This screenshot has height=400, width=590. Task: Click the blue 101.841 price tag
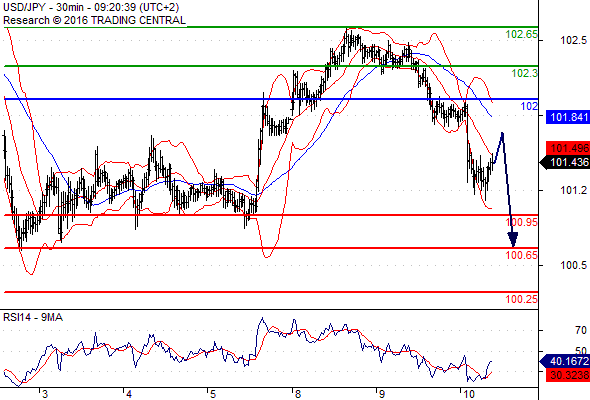coord(567,117)
